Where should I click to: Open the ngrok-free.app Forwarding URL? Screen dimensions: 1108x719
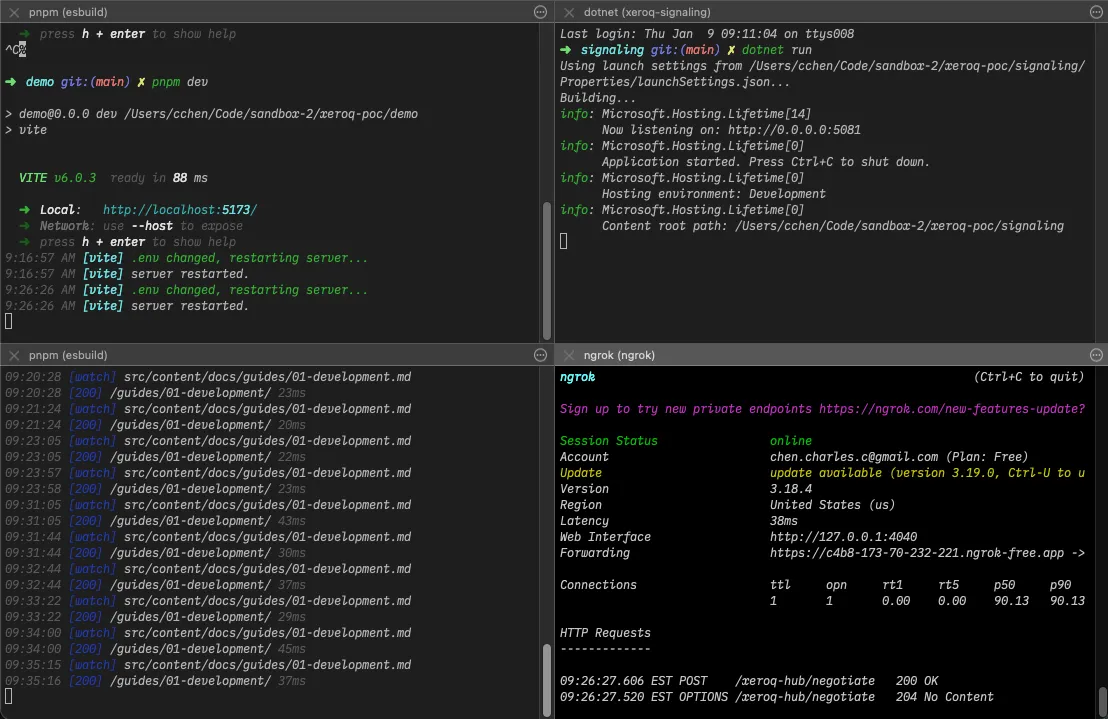917,553
